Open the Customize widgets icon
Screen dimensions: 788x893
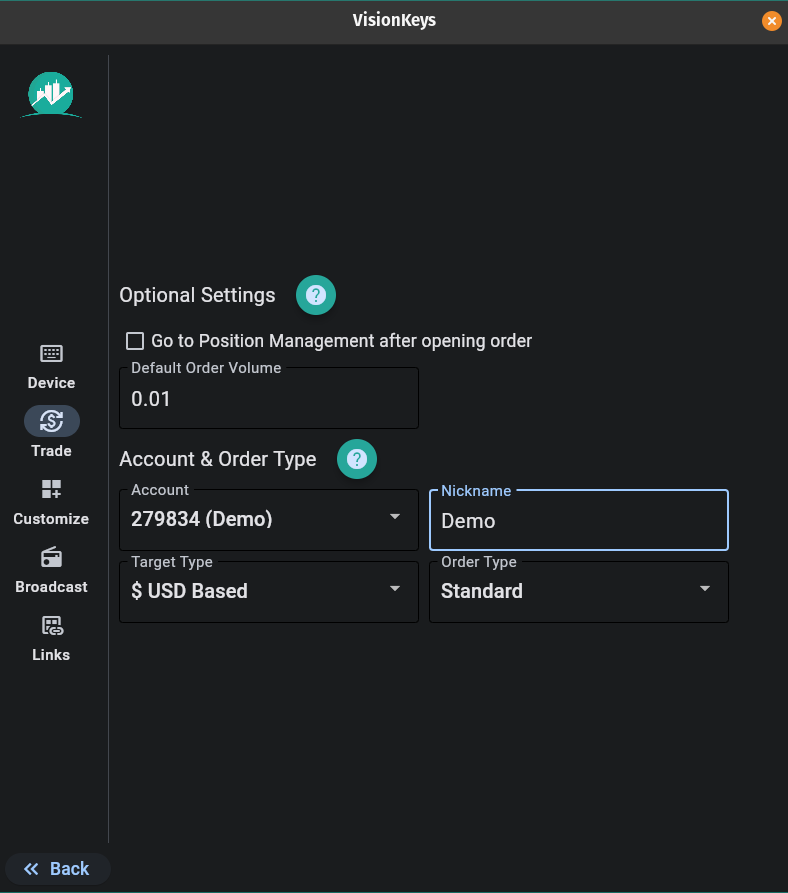pos(51,489)
